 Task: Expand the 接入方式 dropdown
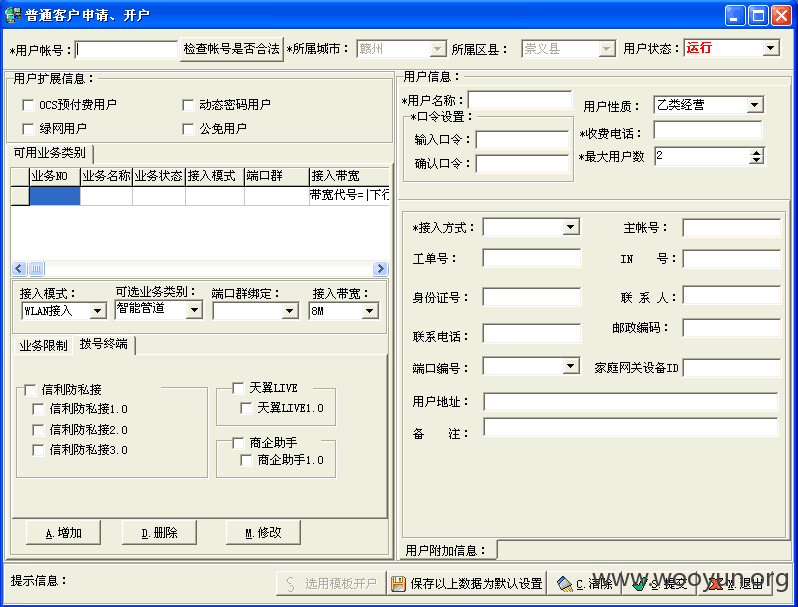(571, 227)
